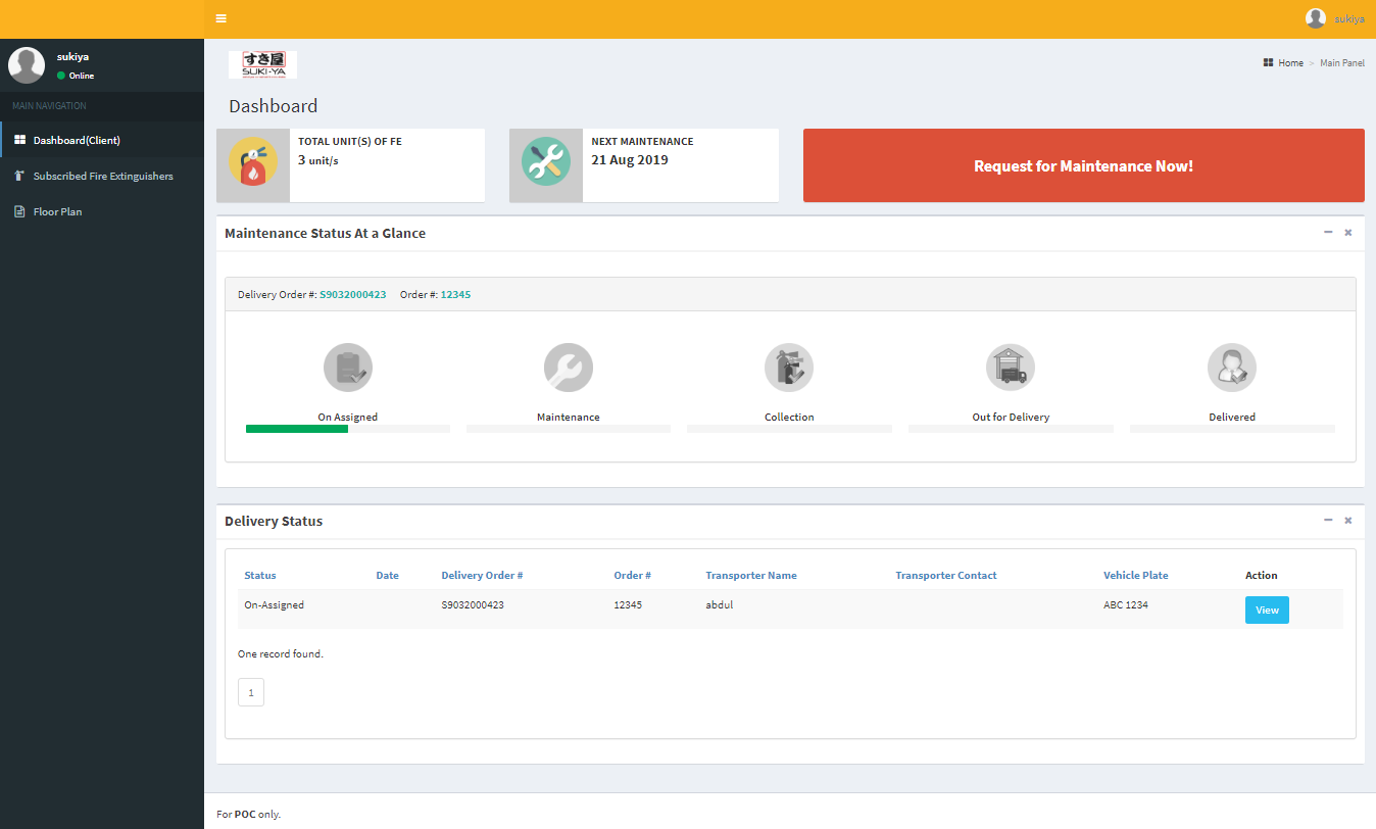Click the Suki-Ya logo image
The height and width of the screenshot is (829, 1376).
[x=263, y=65]
